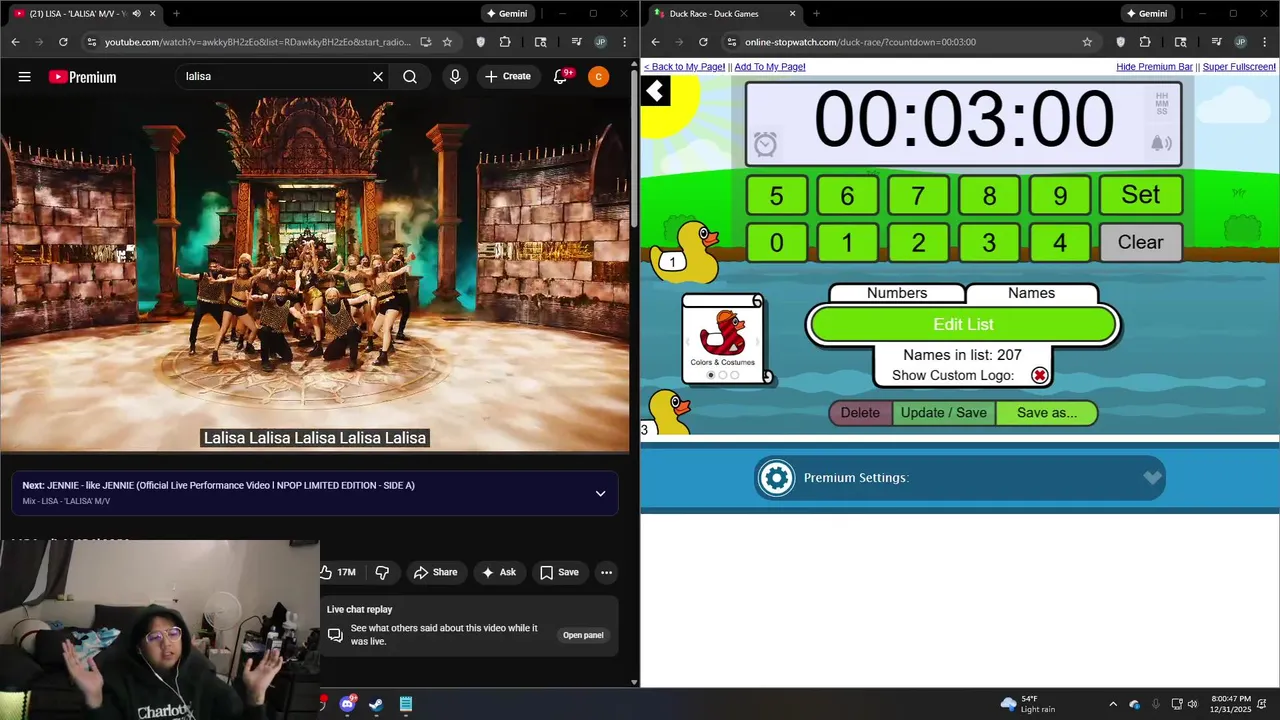Follow the Back to My Page link
Viewport: 1280px width, 720px height.
[684, 67]
